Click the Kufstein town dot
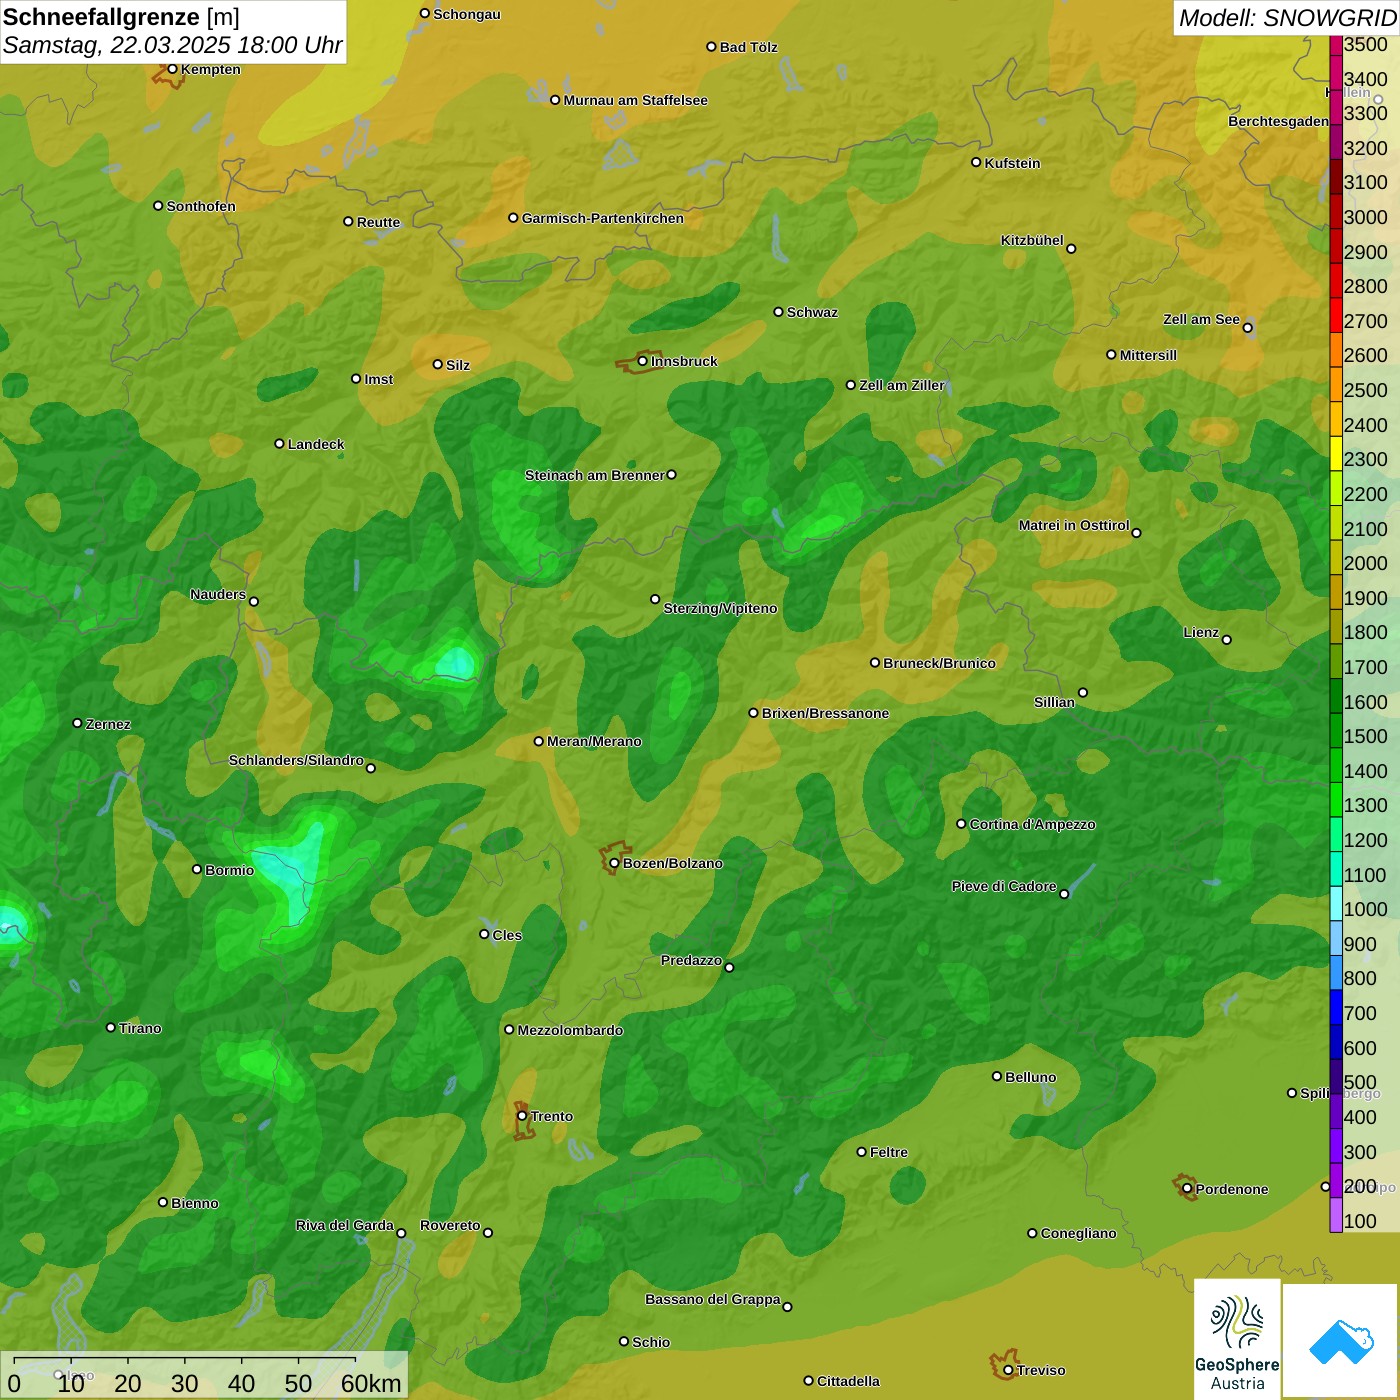 coord(976,162)
